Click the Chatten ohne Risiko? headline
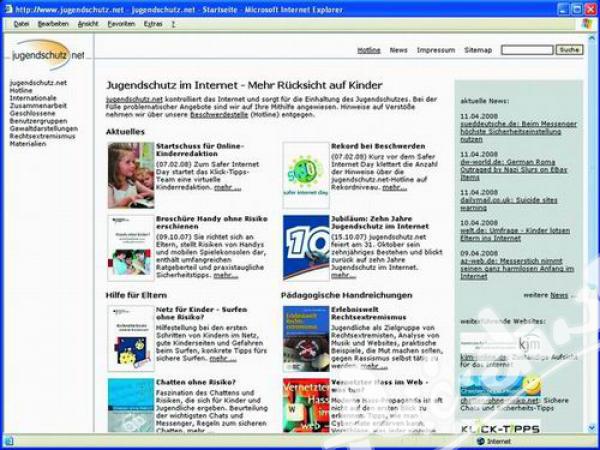This screenshot has width=600, height=450. coord(196,382)
